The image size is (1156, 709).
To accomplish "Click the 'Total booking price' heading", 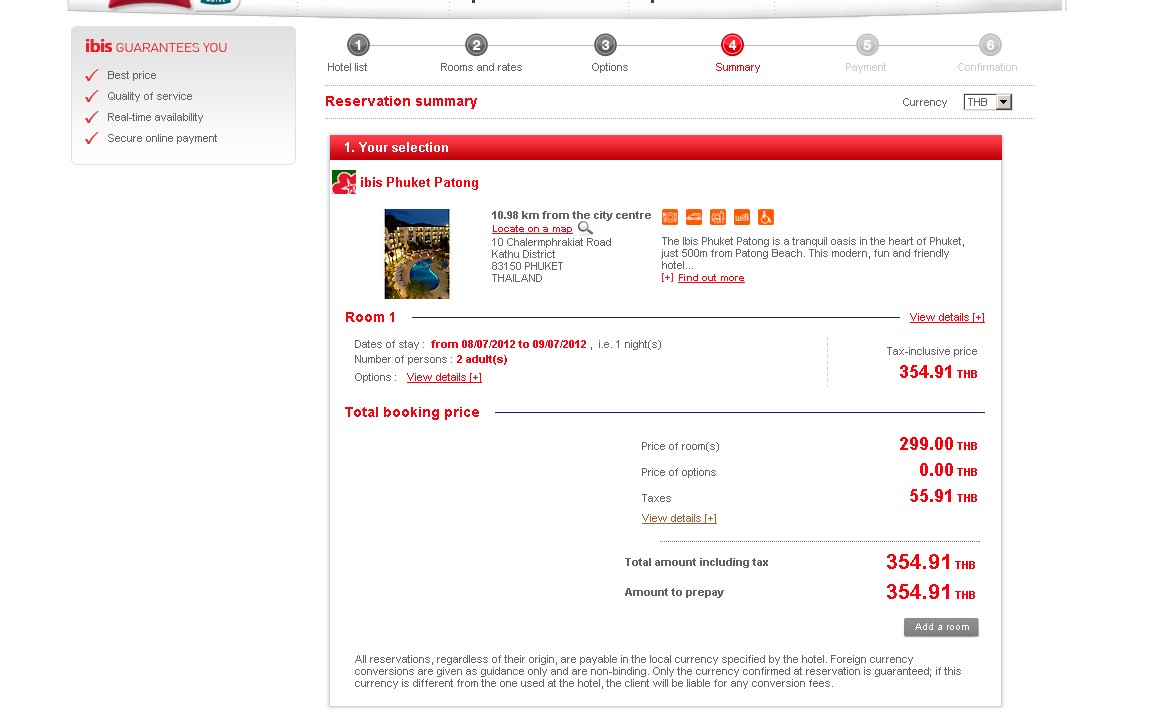I will (412, 412).
